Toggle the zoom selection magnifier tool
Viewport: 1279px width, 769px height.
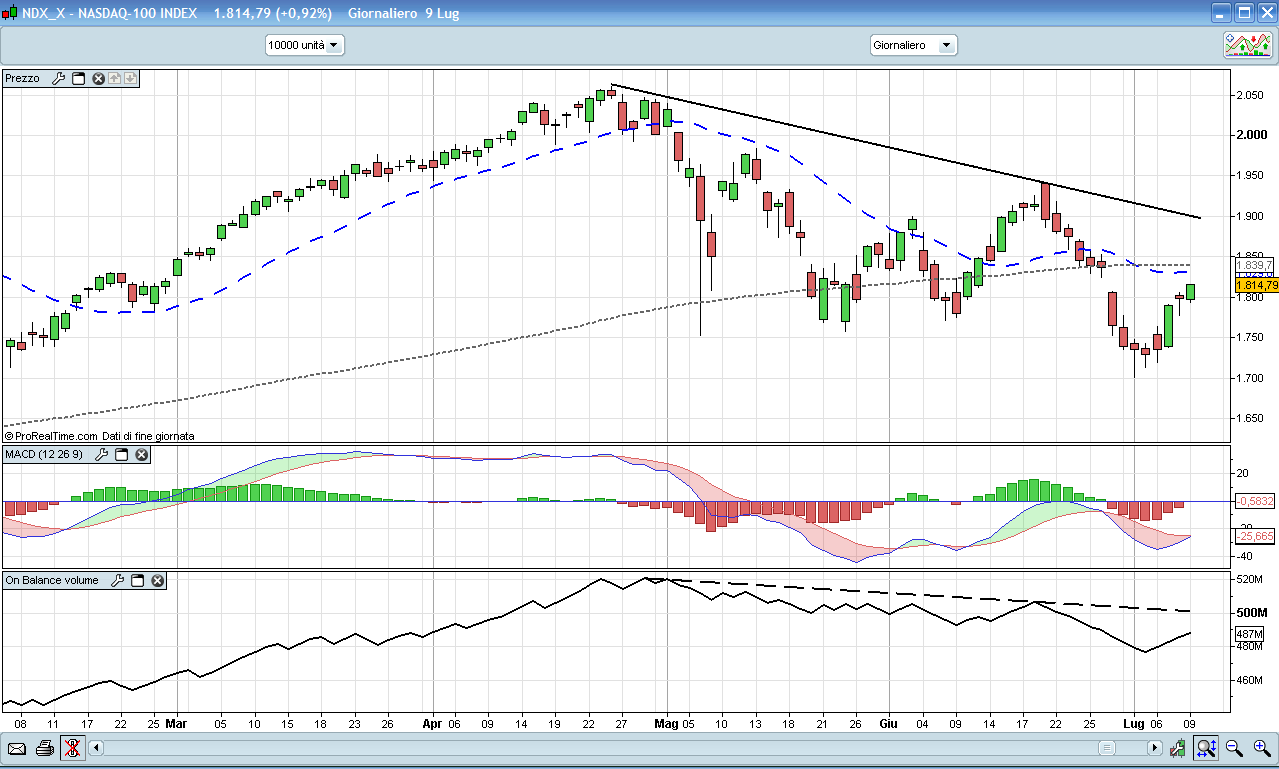tap(1206, 747)
